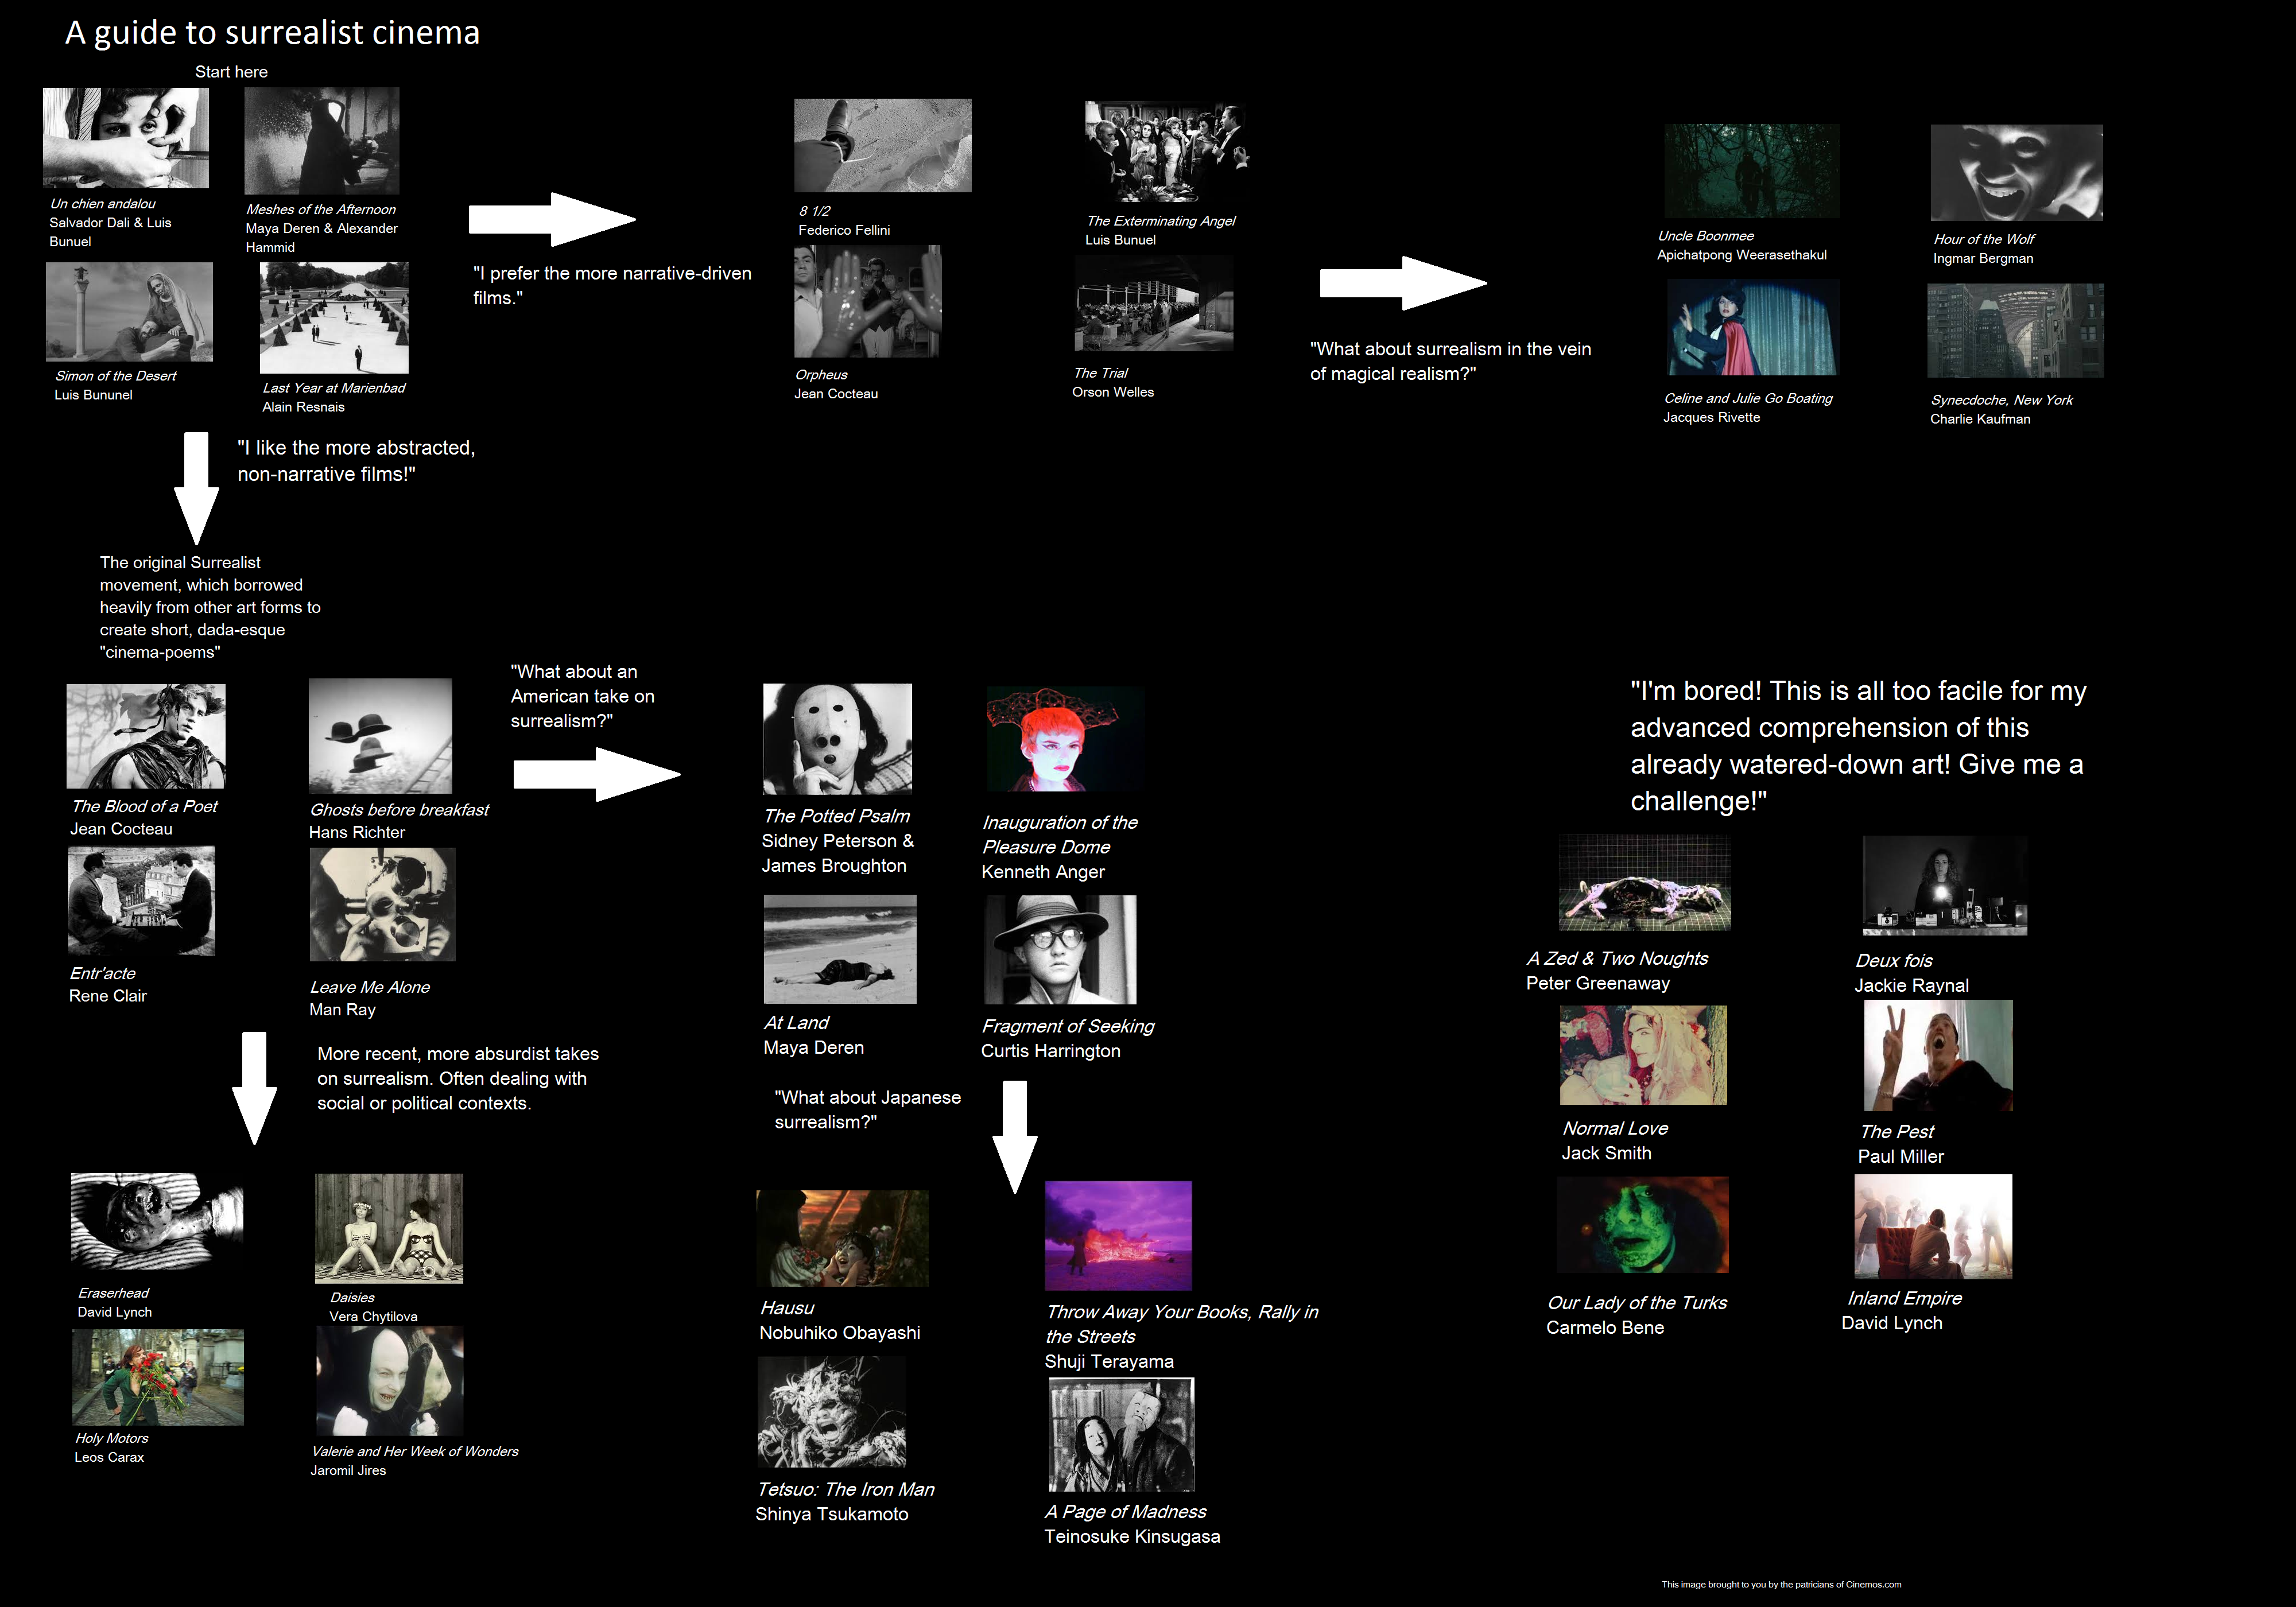Click the 'Carmelo Bene' director name
The height and width of the screenshot is (1607, 2296).
coord(1605,1327)
